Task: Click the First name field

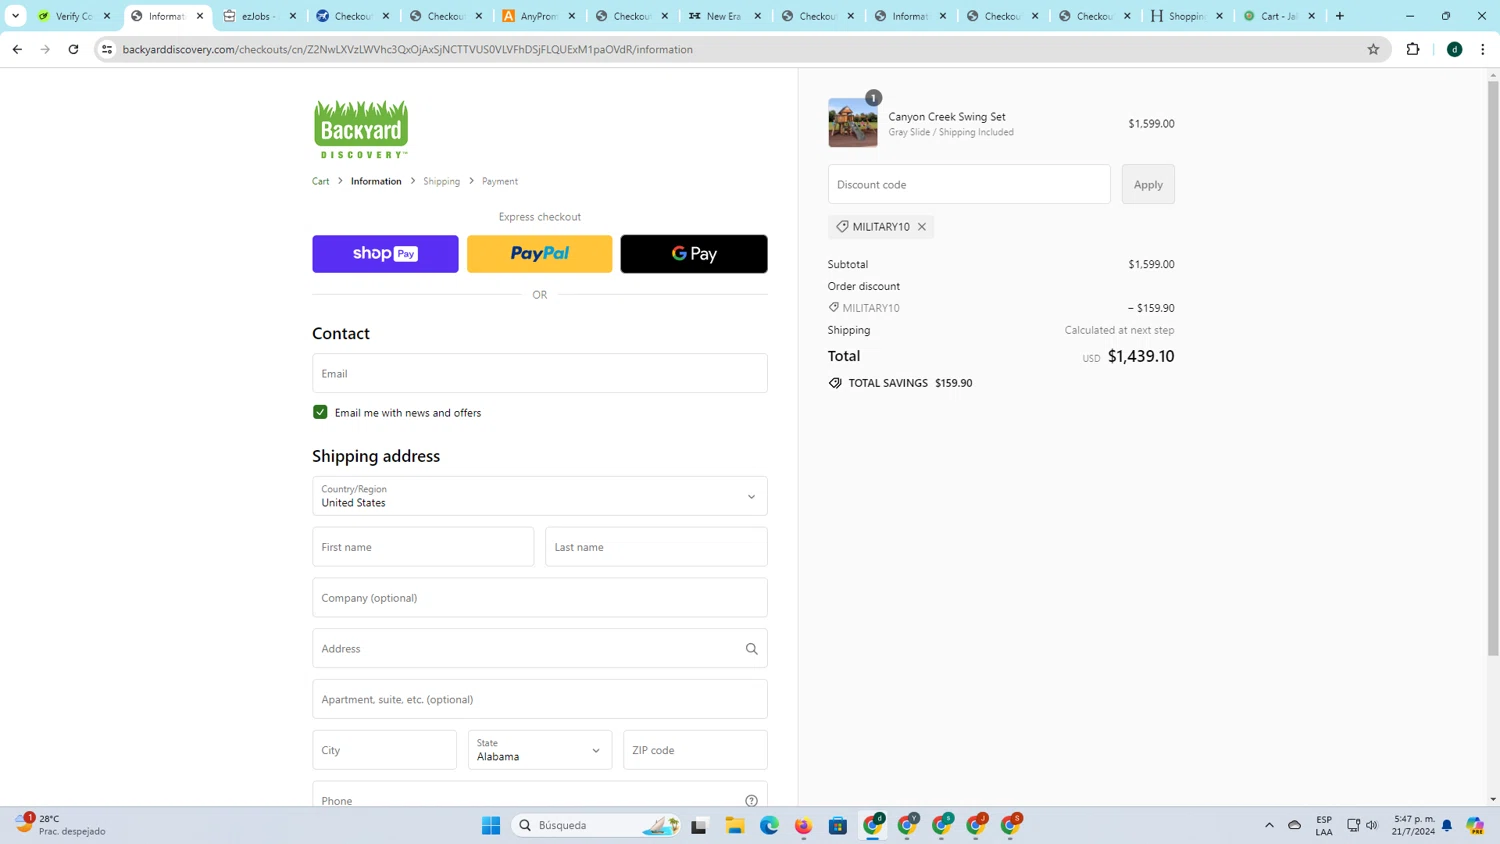Action: point(423,547)
